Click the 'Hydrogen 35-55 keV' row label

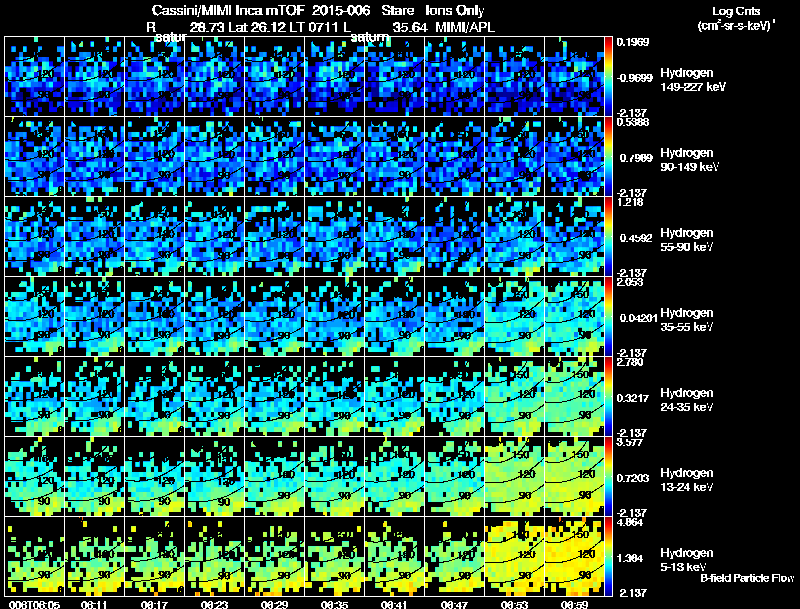pos(687,320)
